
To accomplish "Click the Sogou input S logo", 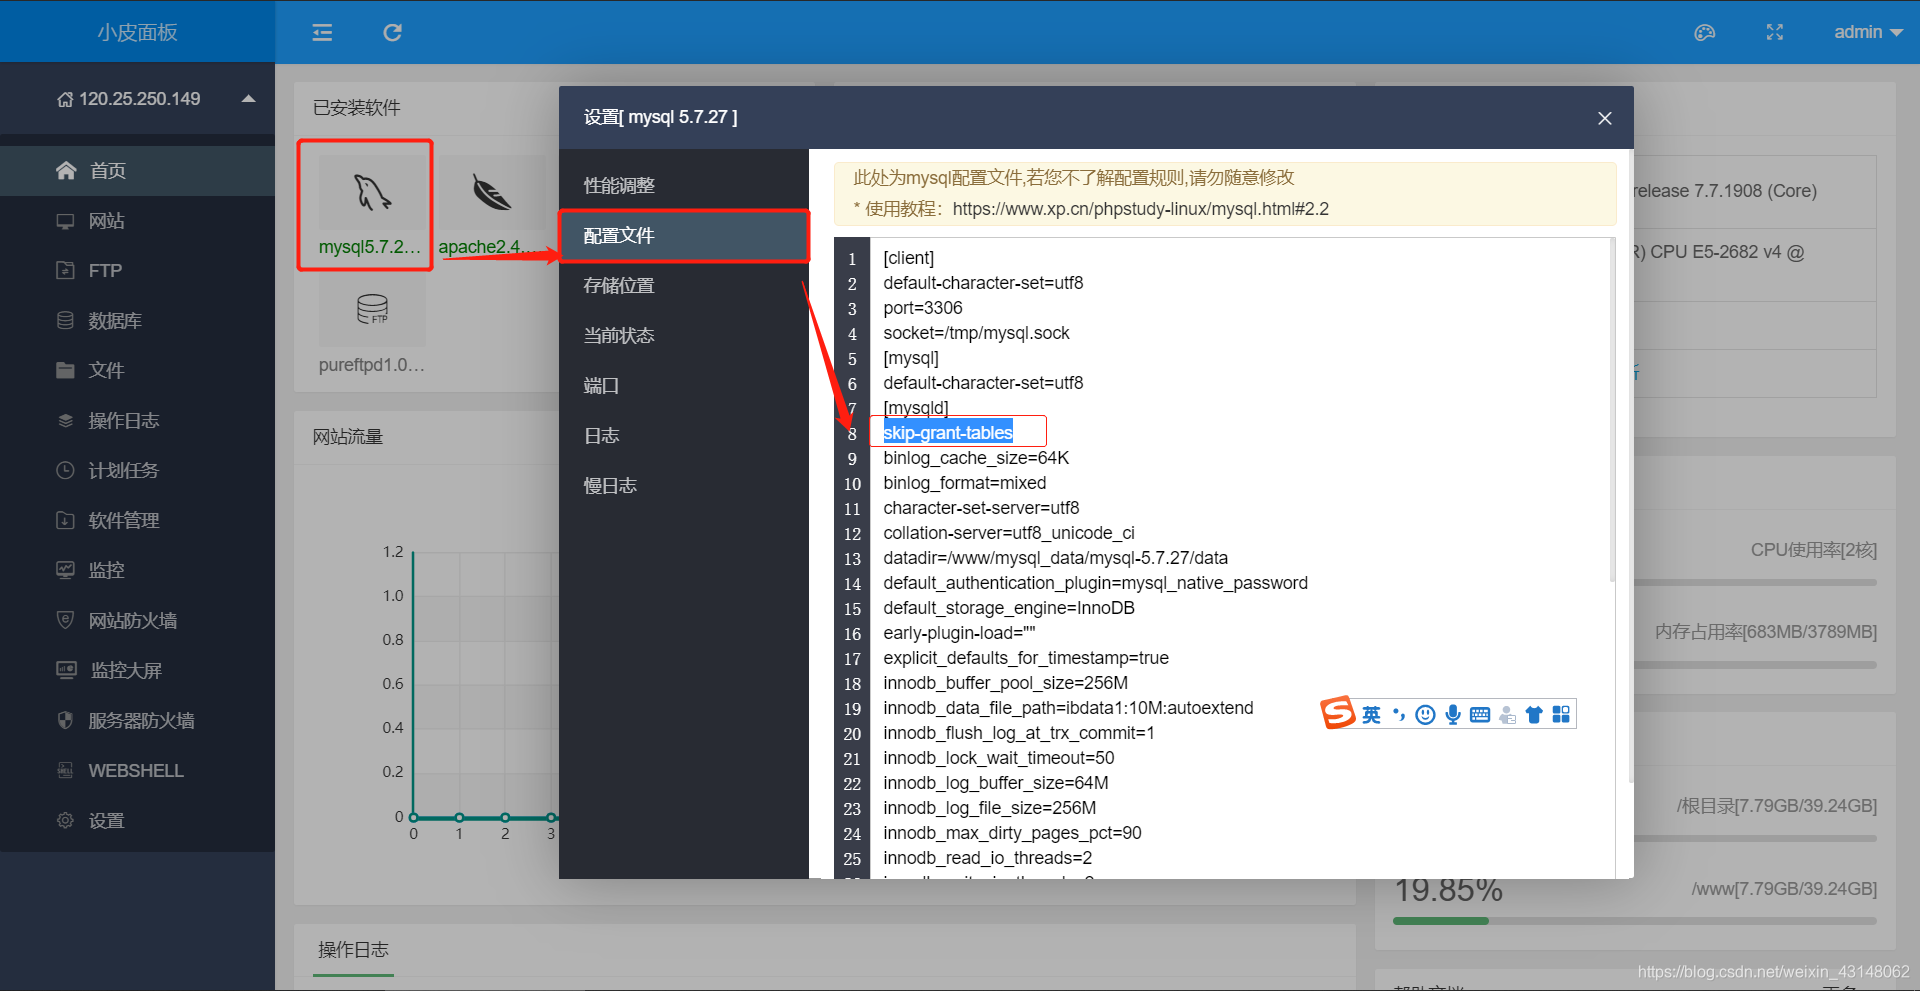I will [x=1338, y=713].
